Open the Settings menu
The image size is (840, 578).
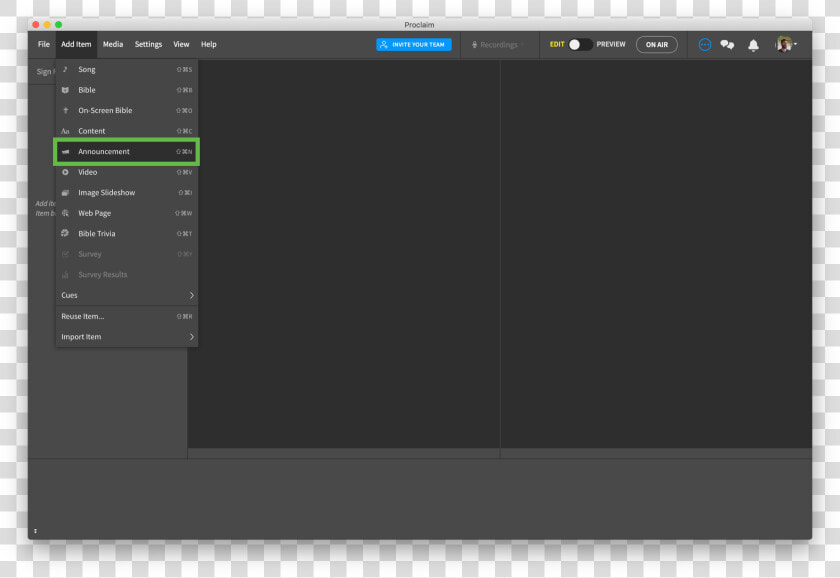[x=148, y=44]
